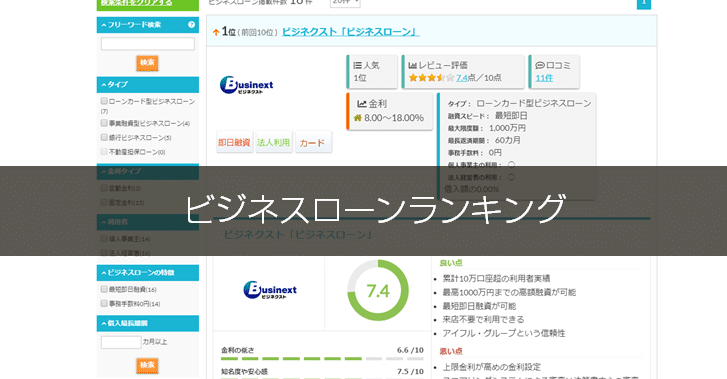Collapse the 利用者 filter section
Screen dimensions: 727x379
pyautogui.click(x=147, y=222)
